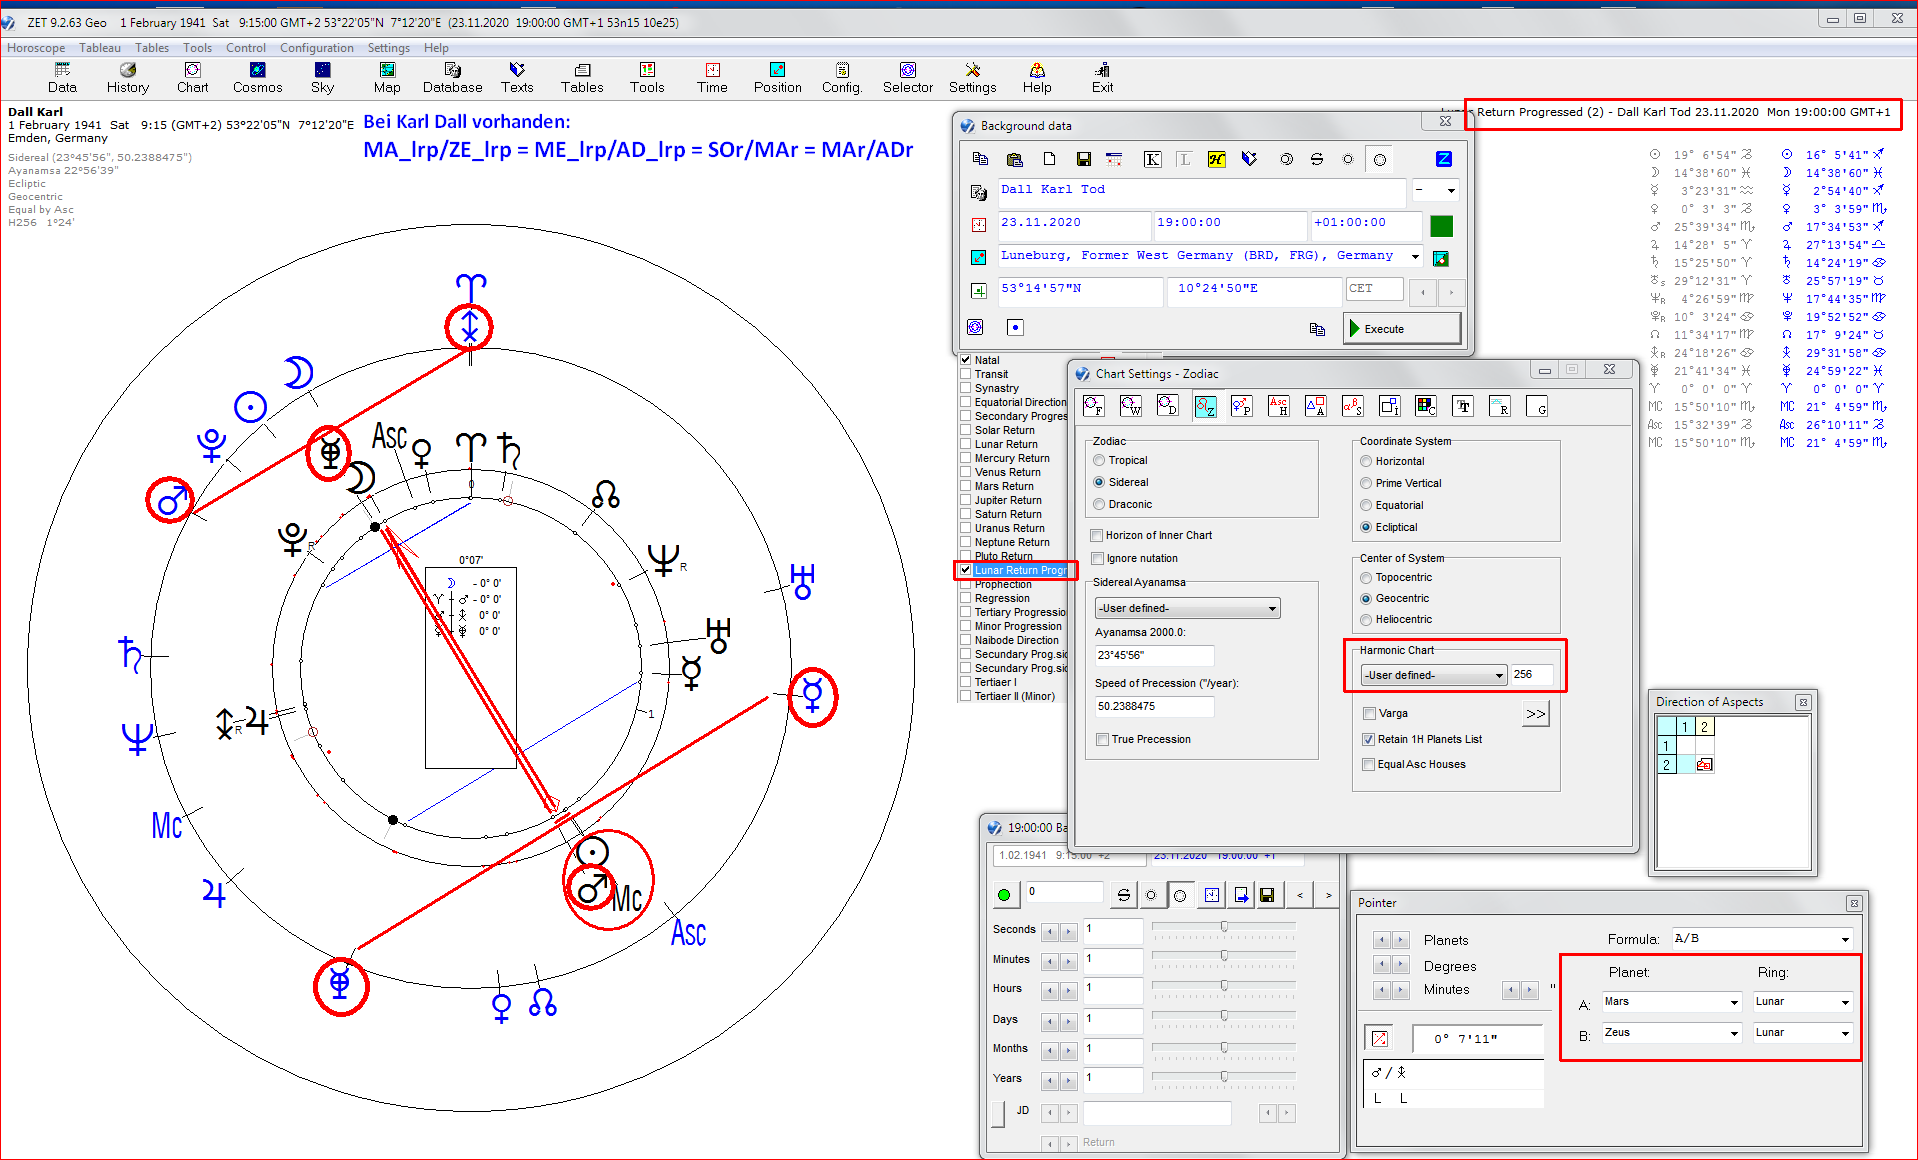
Task: Open the Tables toolbar icon
Action: [x=582, y=77]
